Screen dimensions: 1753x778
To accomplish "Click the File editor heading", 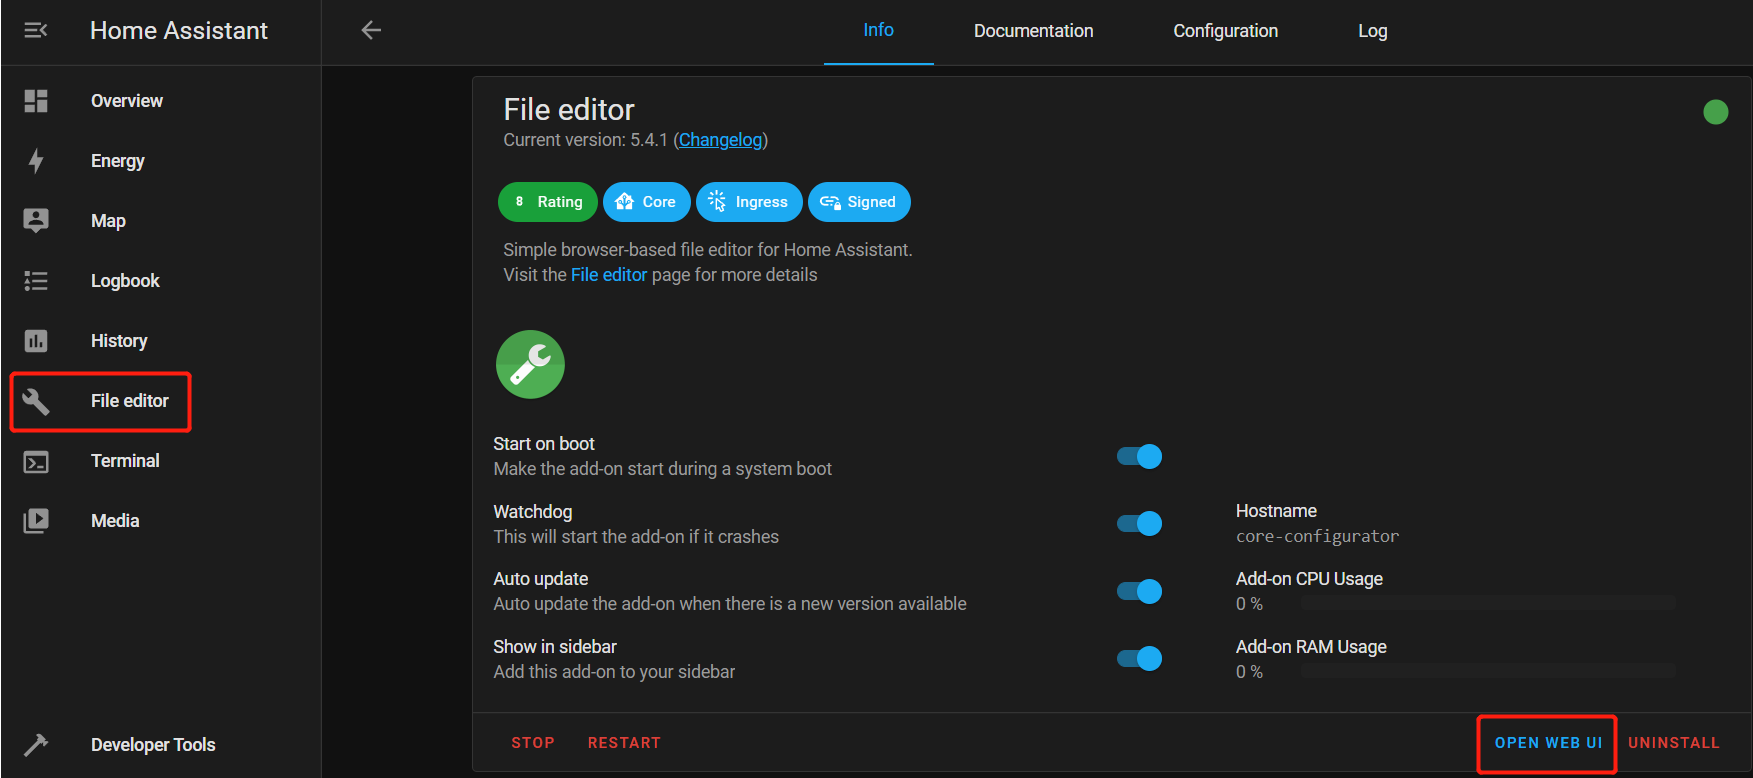I will click(x=569, y=110).
